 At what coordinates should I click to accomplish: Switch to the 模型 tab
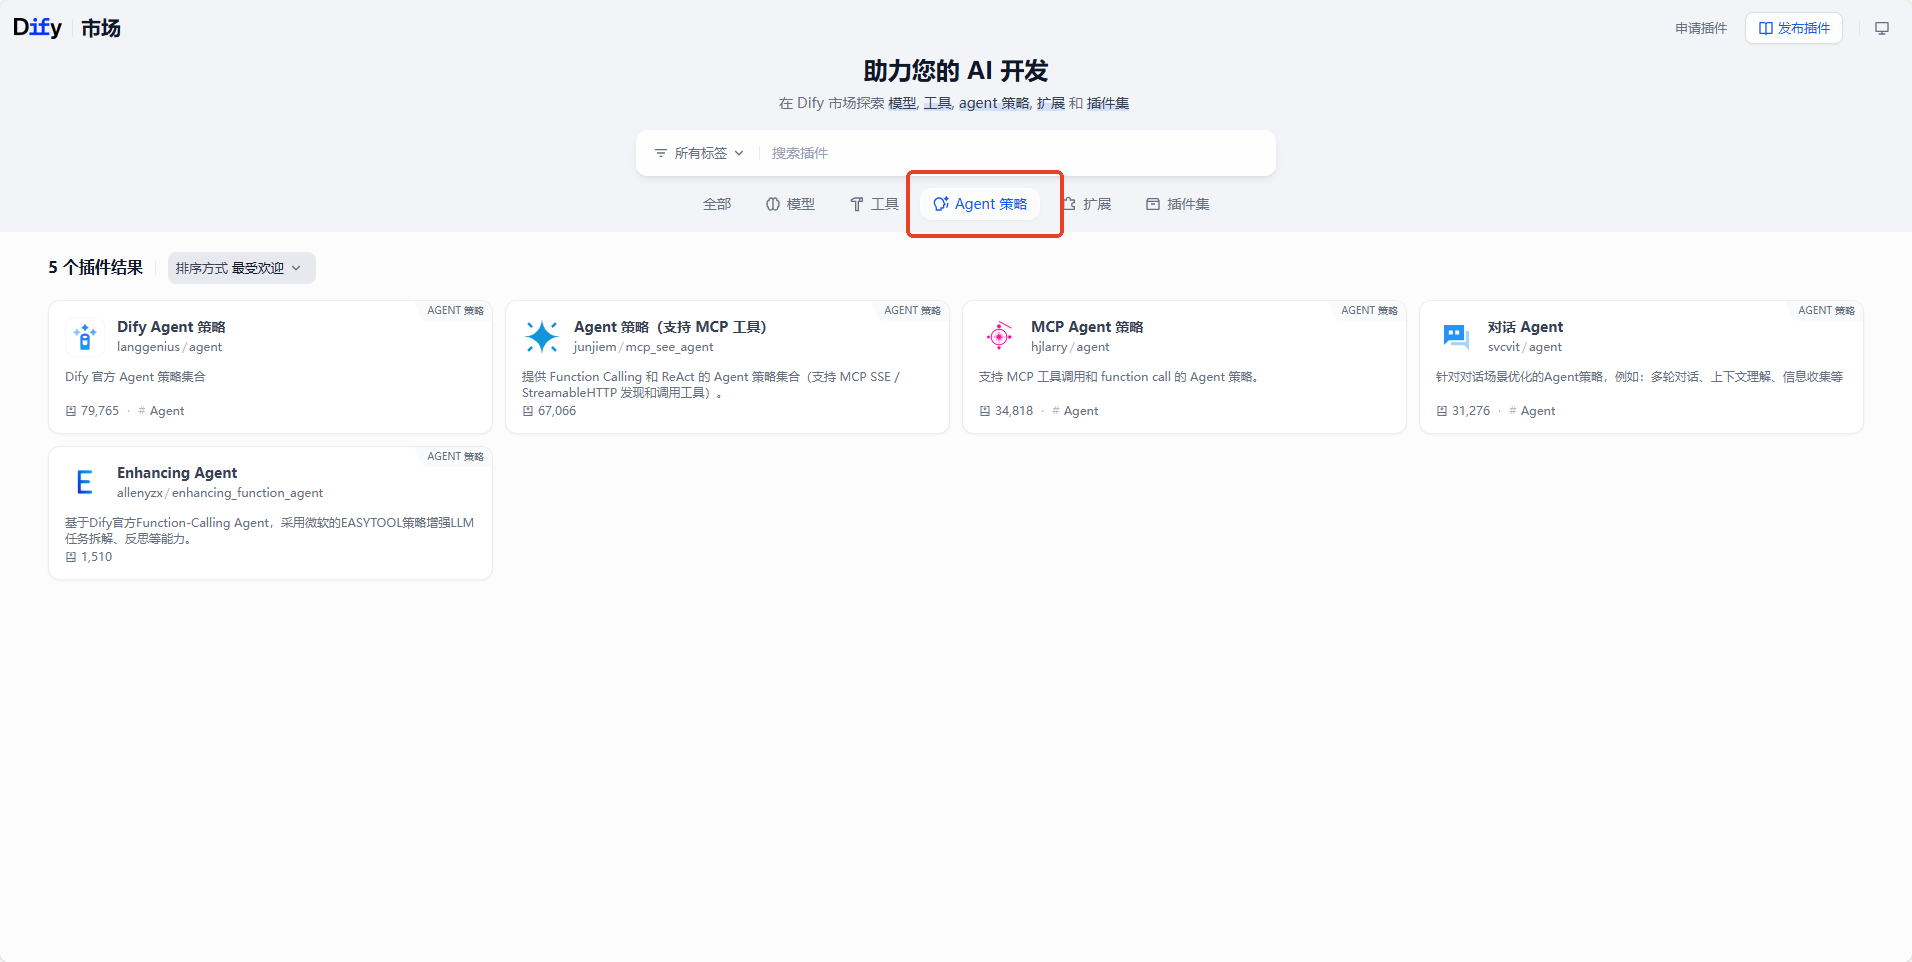(x=790, y=204)
